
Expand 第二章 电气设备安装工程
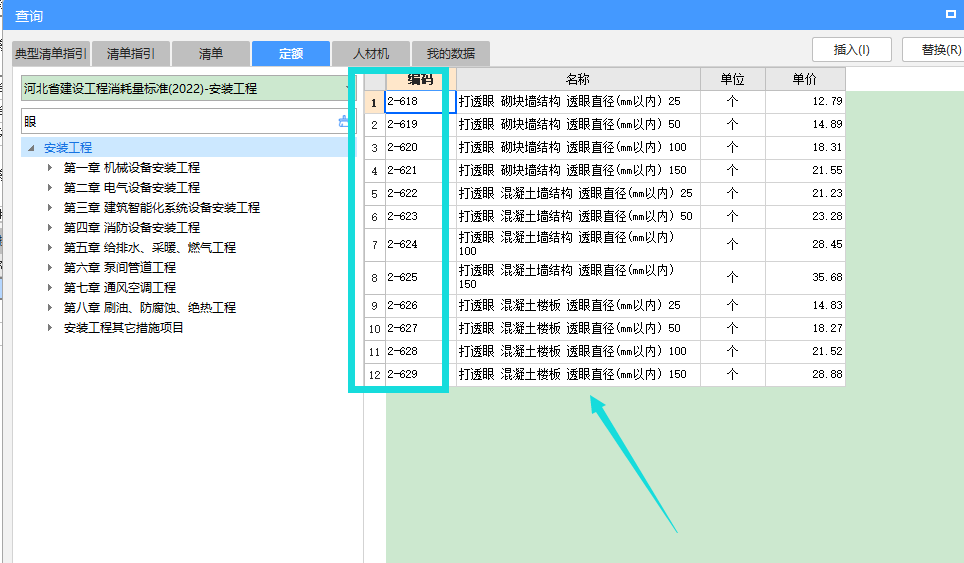coord(50,187)
